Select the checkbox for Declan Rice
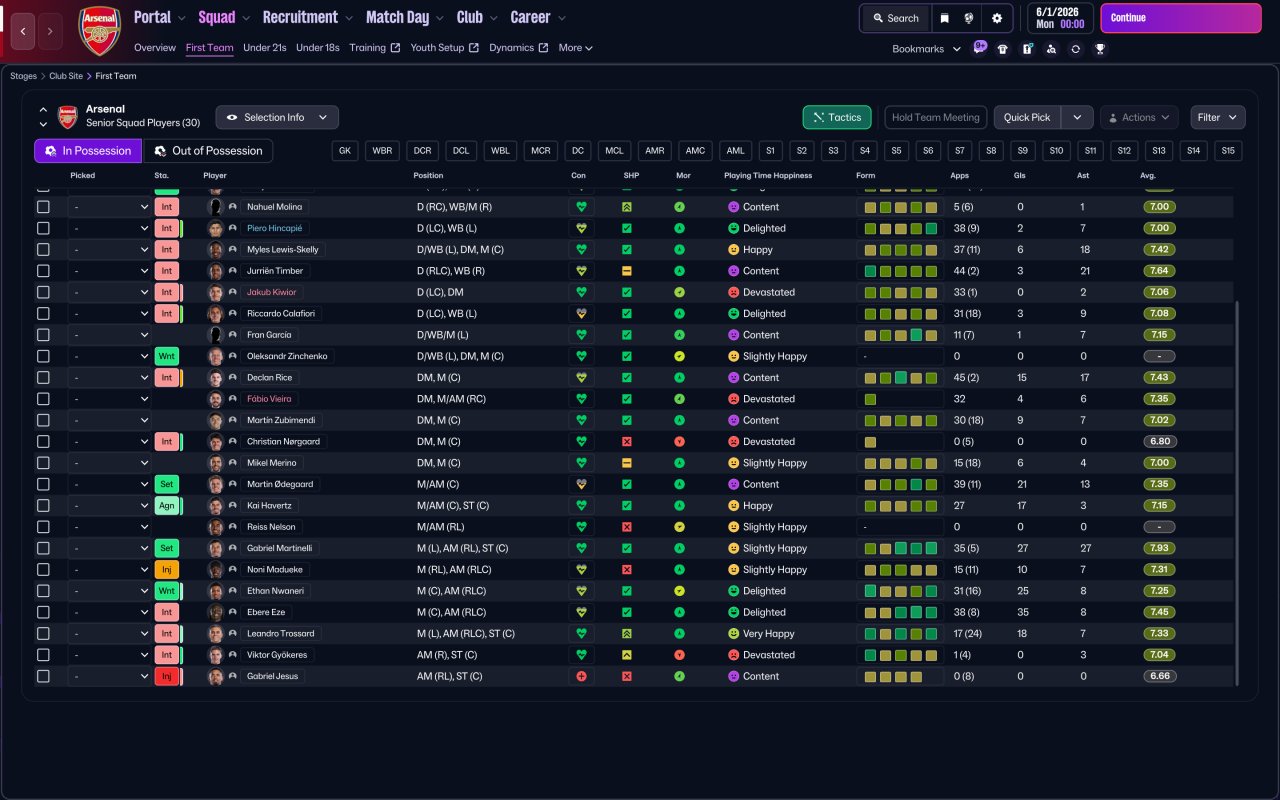1280x800 pixels. pyautogui.click(x=43, y=378)
